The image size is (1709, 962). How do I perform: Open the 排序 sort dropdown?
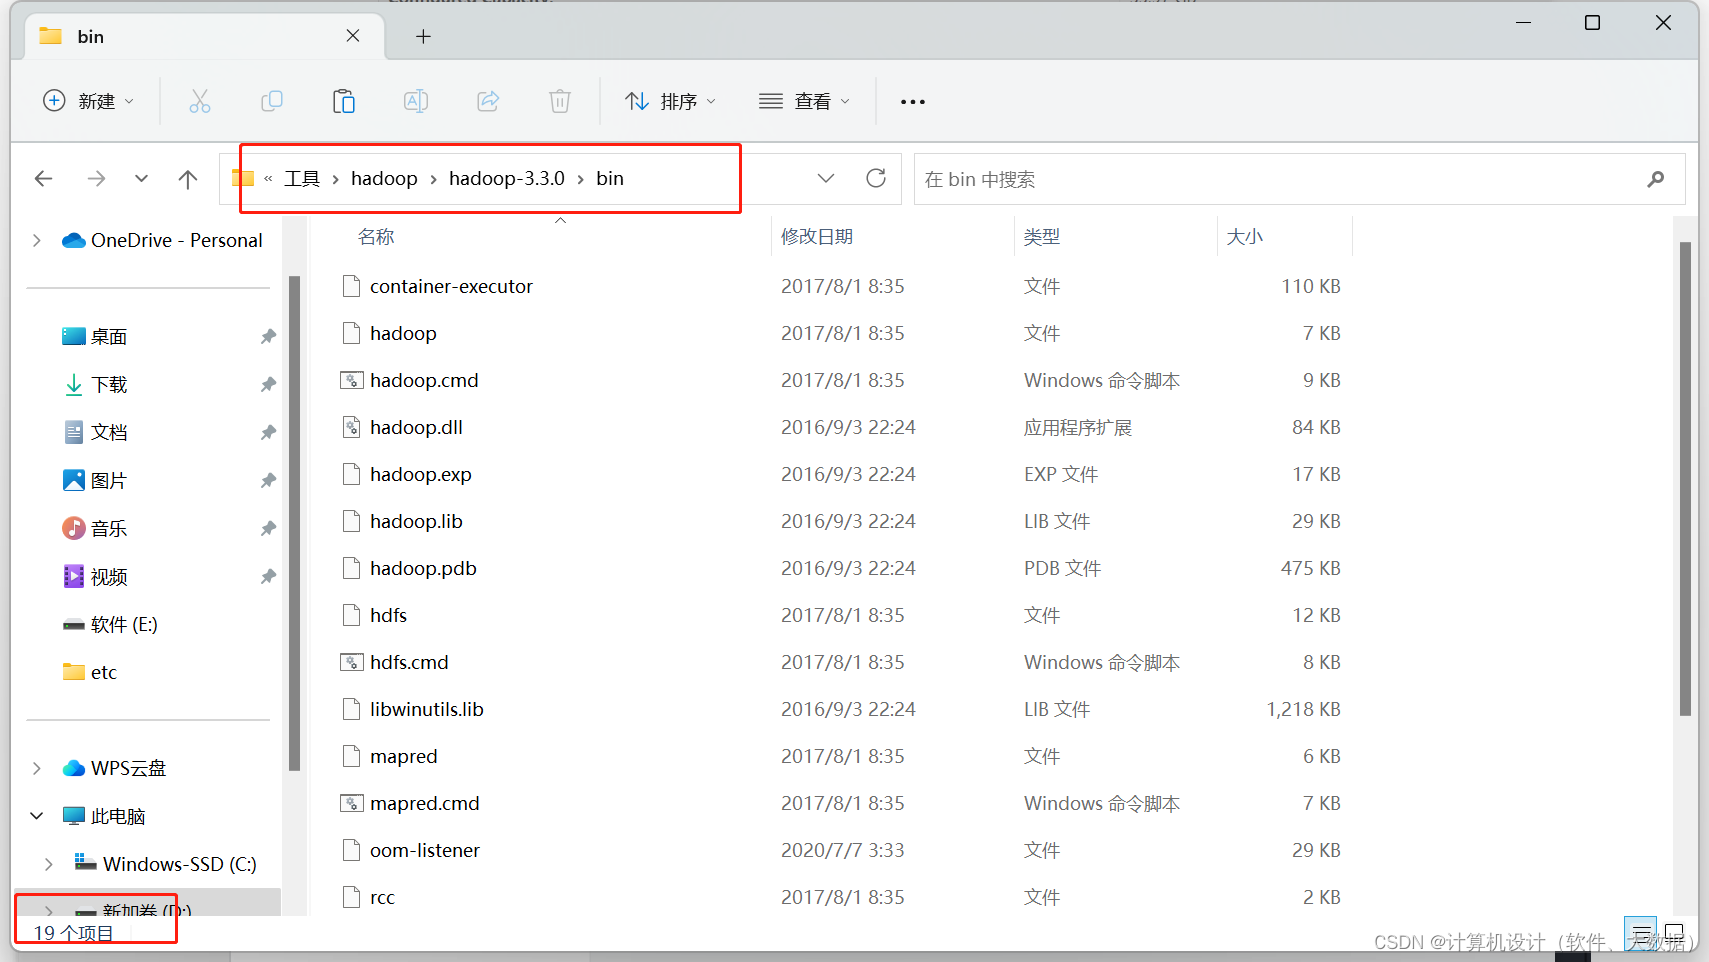[670, 101]
